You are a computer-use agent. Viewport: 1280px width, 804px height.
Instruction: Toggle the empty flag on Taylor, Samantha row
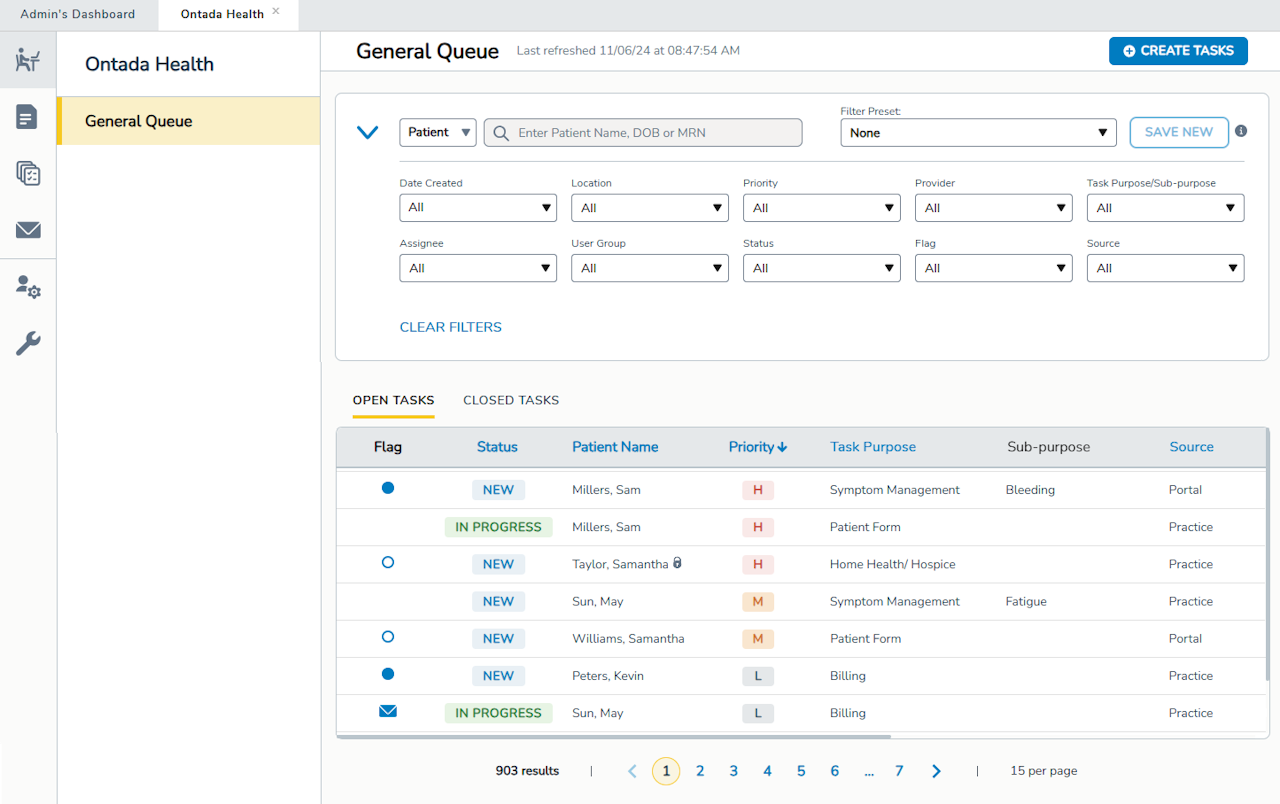pos(388,563)
